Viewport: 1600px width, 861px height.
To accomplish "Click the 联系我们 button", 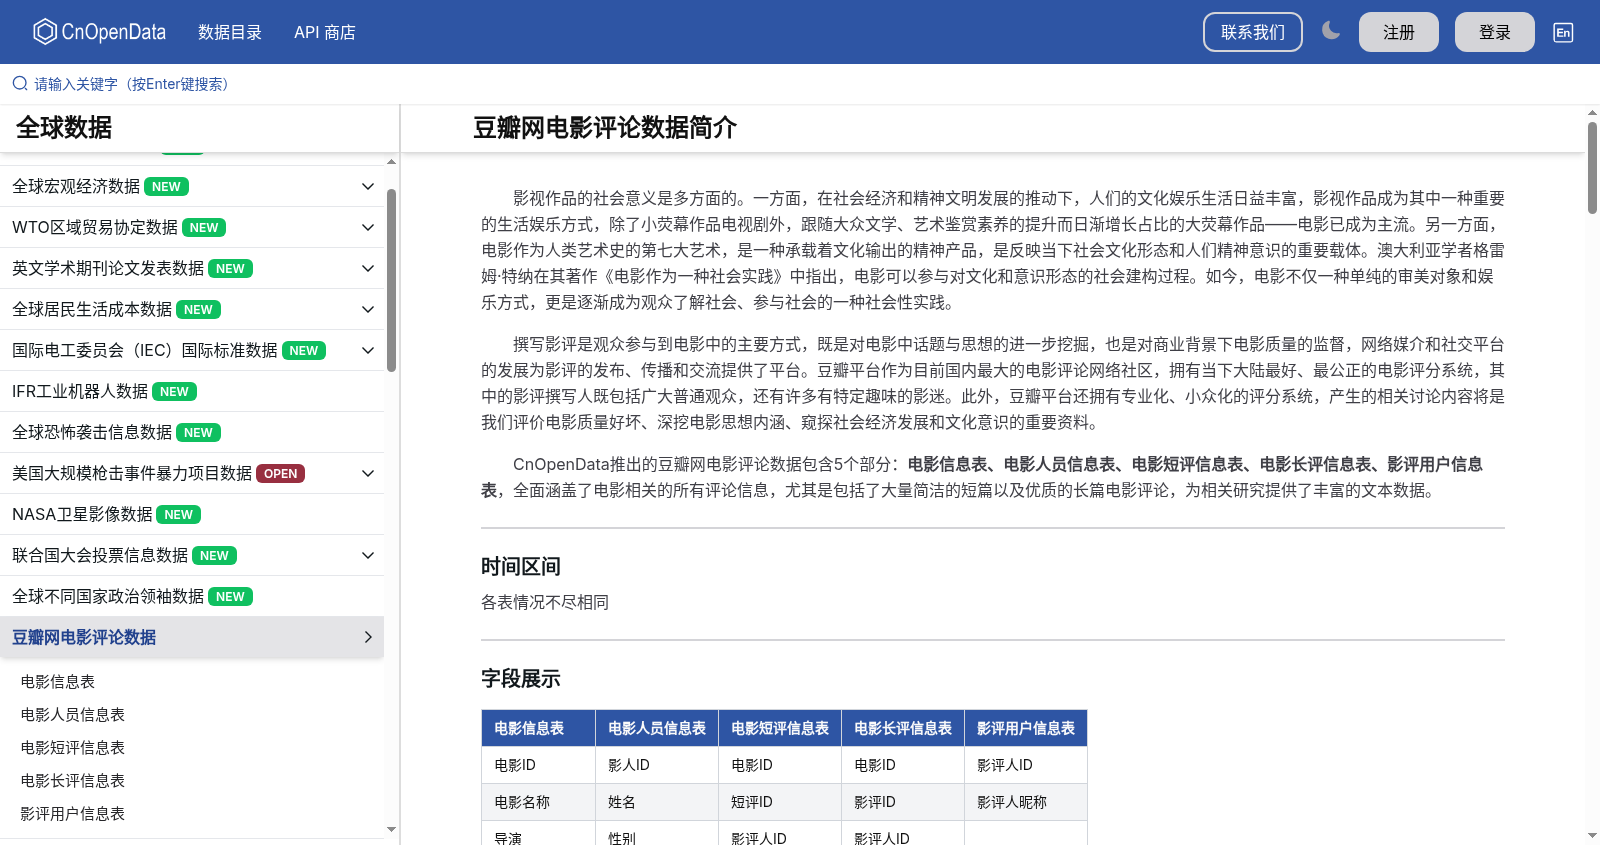I will pyautogui.click(x=1253, y=32).
